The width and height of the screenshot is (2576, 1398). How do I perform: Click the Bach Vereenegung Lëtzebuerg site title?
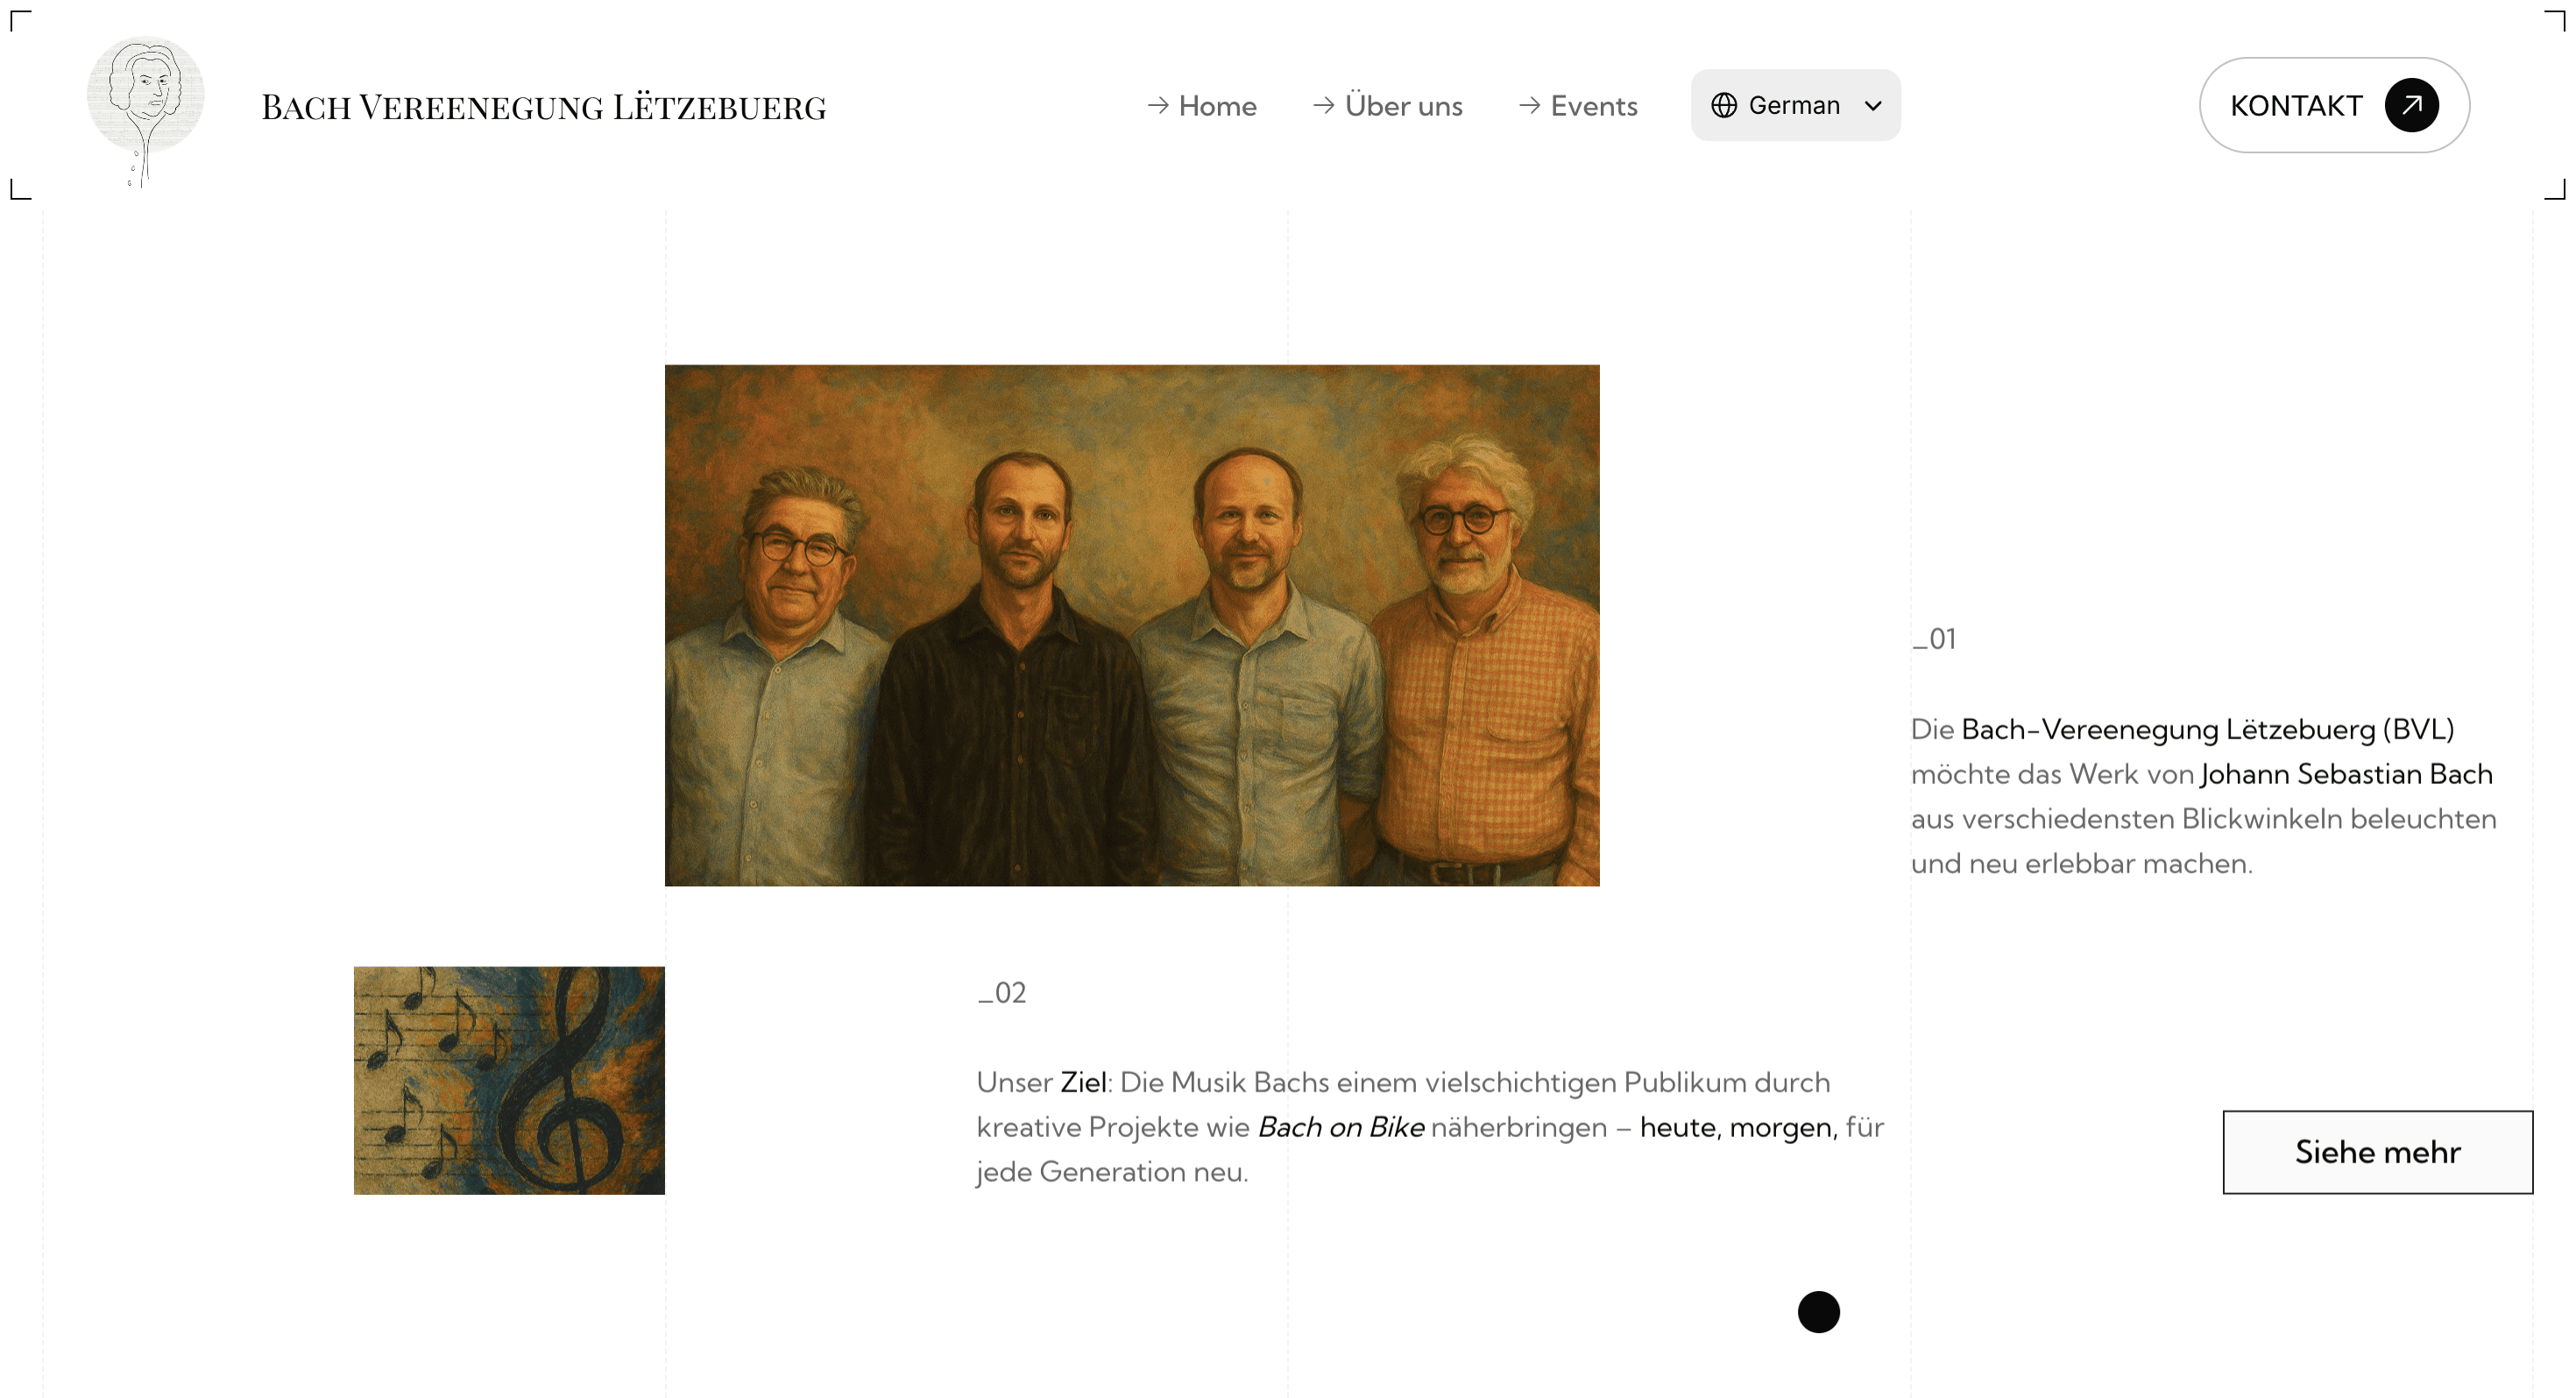coord(544,107)
